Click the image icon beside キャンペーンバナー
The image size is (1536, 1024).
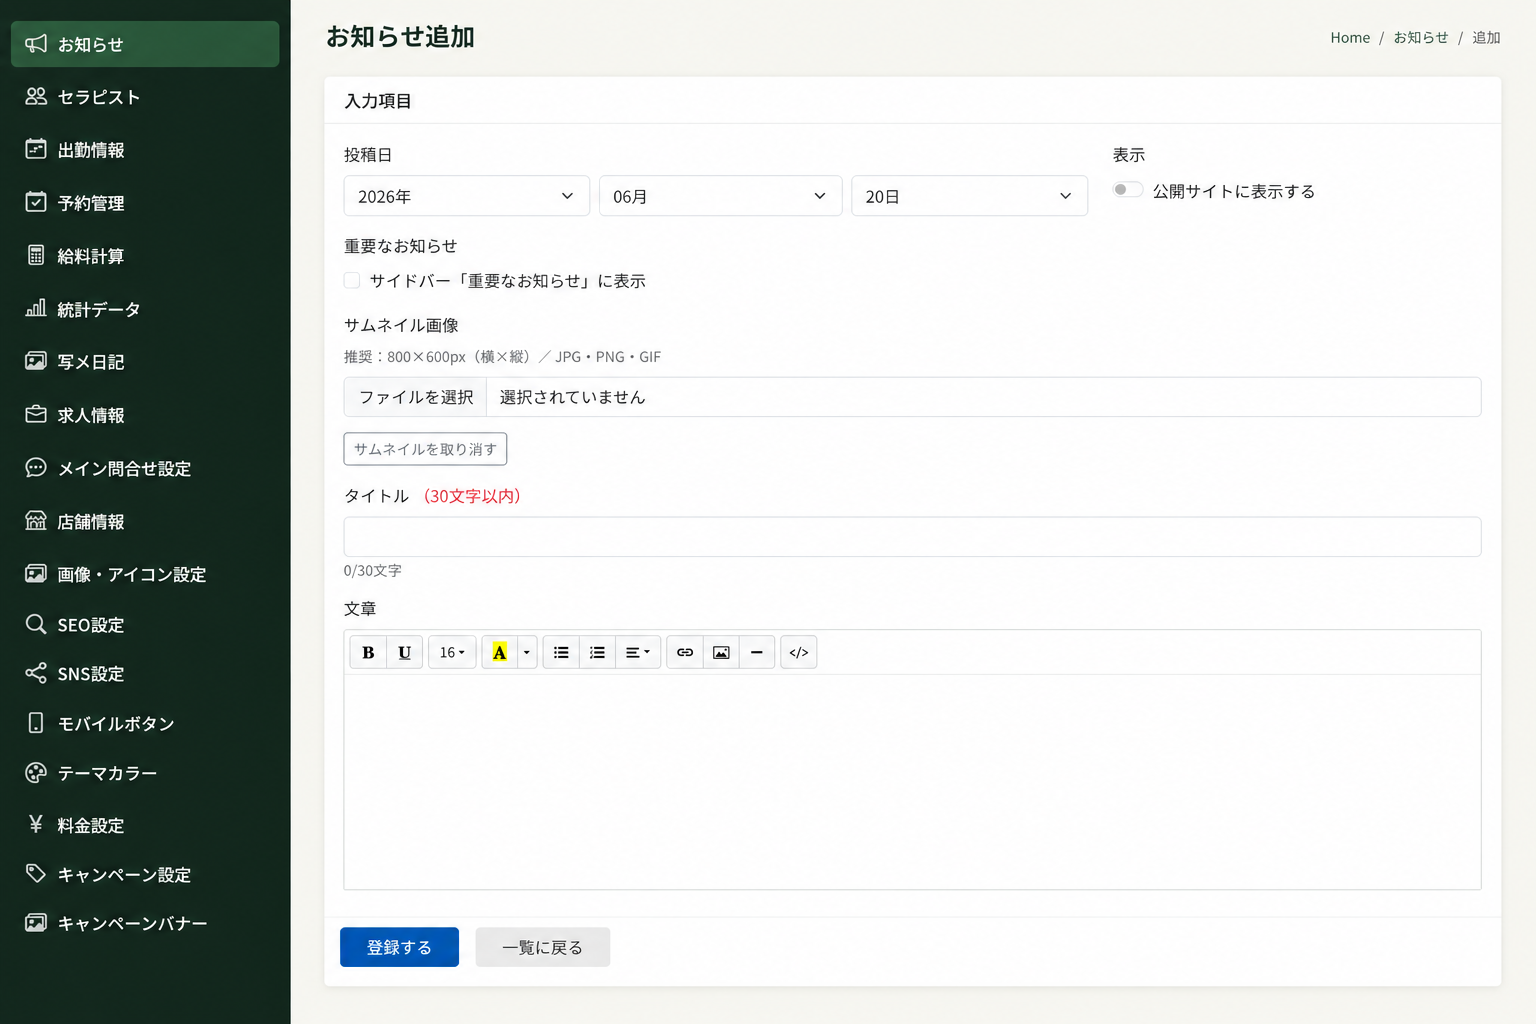[36, 922]
